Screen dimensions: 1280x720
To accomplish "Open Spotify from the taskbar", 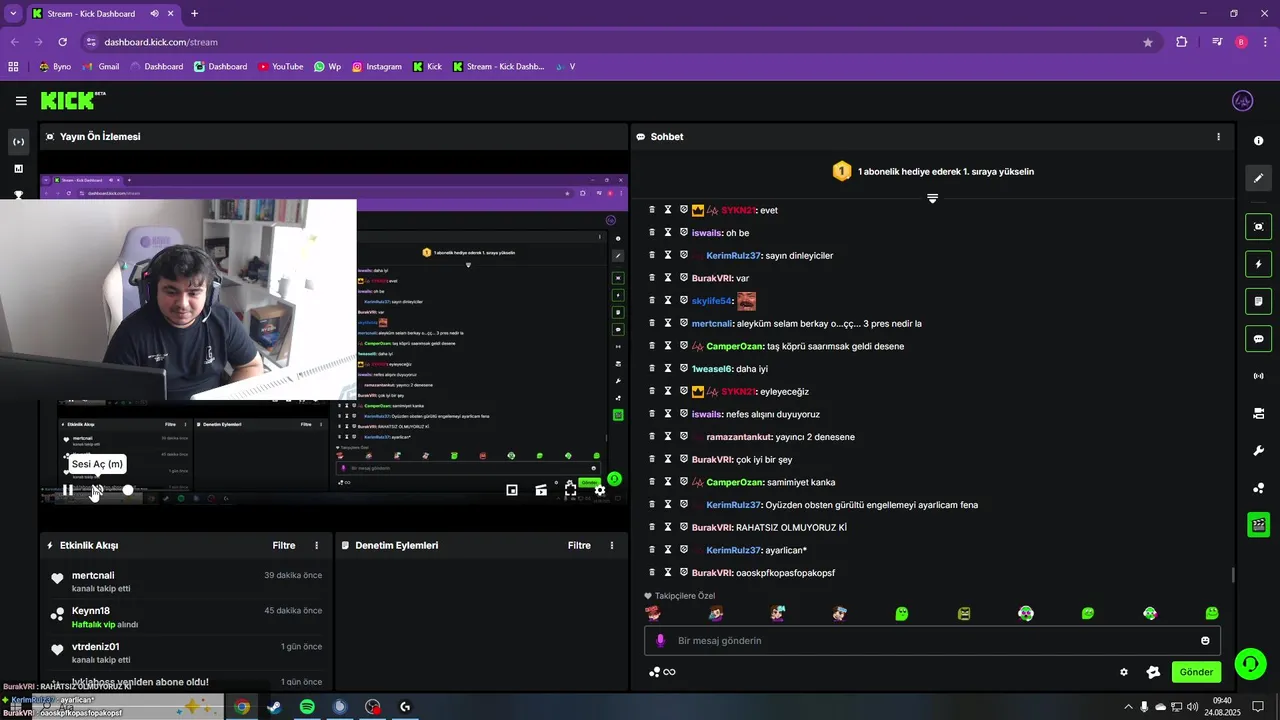I will [x=307, y=707].
